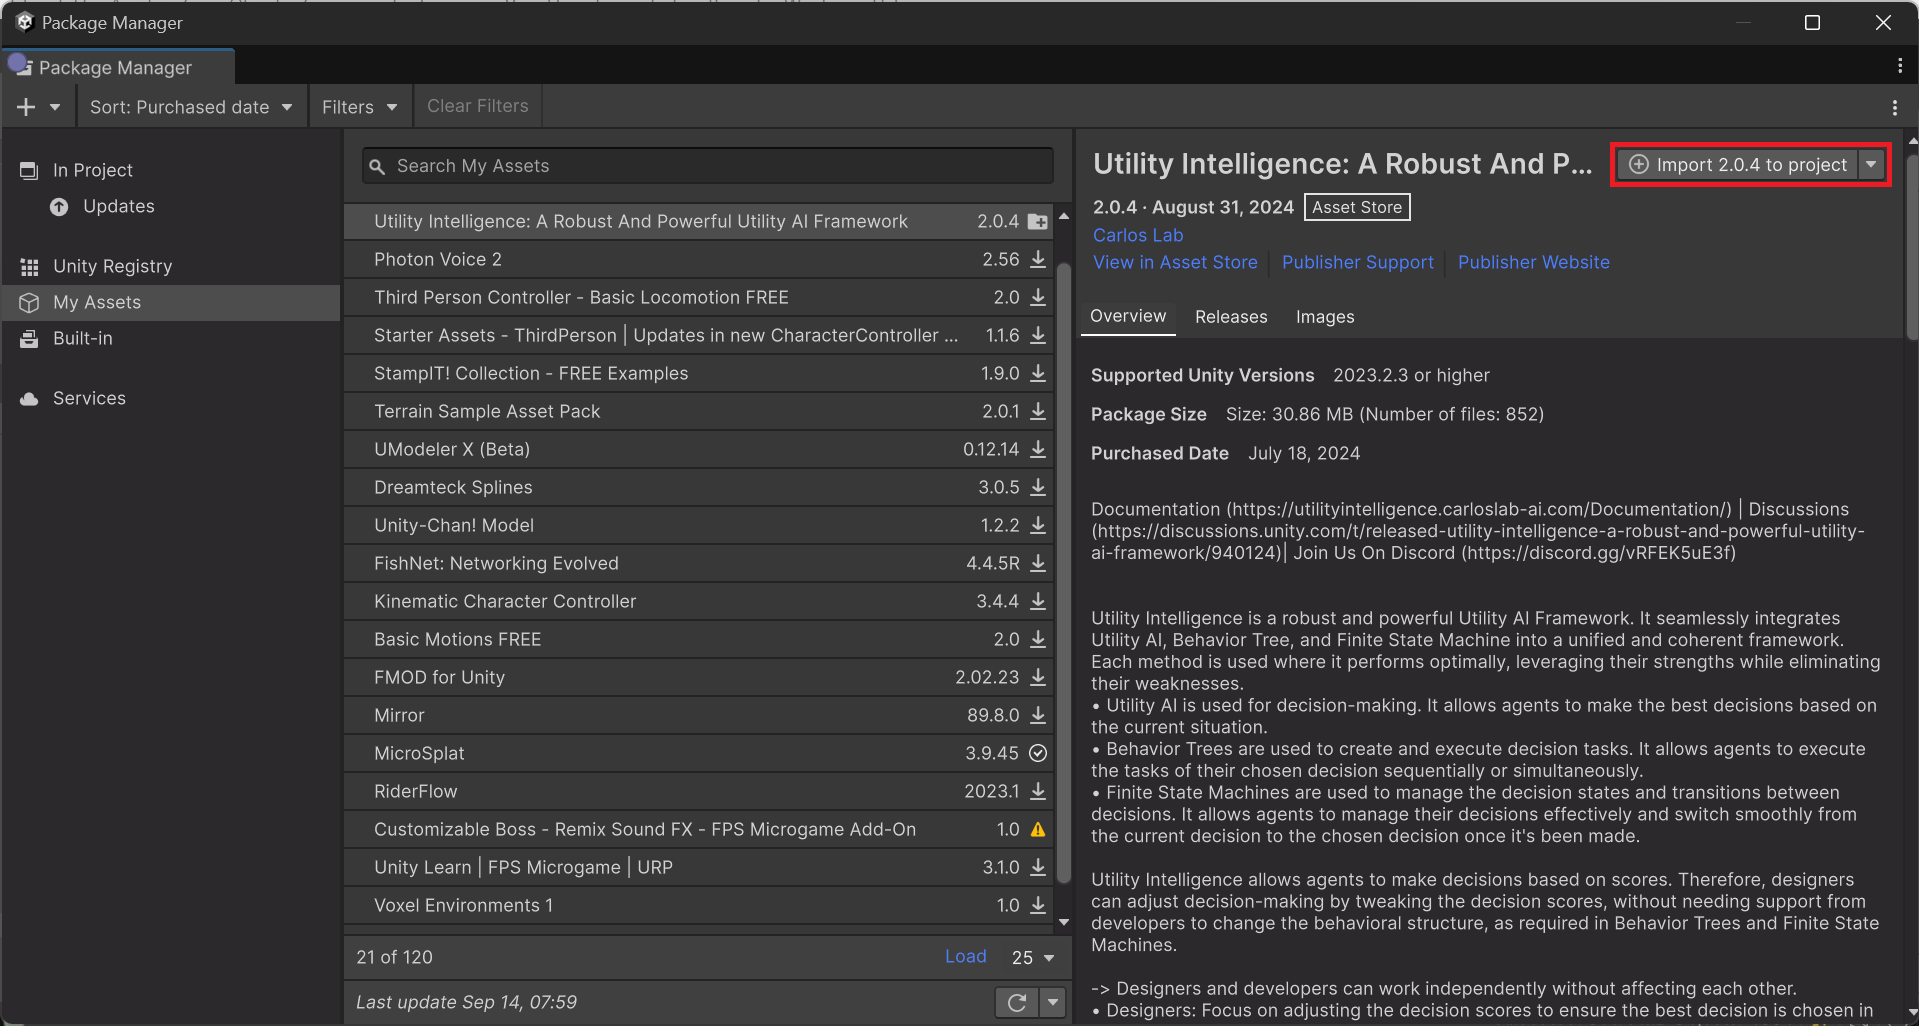Click download icon for StampIT! Collection
This screenshot has height=1026, width=1919.
click(x=1038, y=373)
